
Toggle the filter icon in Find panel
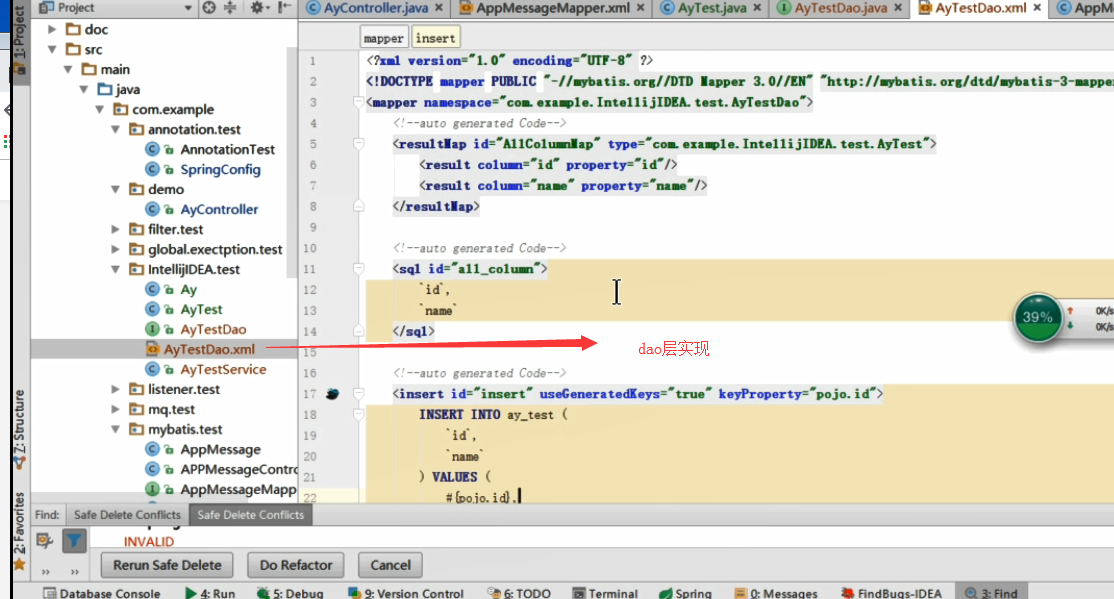coord(74,541)
